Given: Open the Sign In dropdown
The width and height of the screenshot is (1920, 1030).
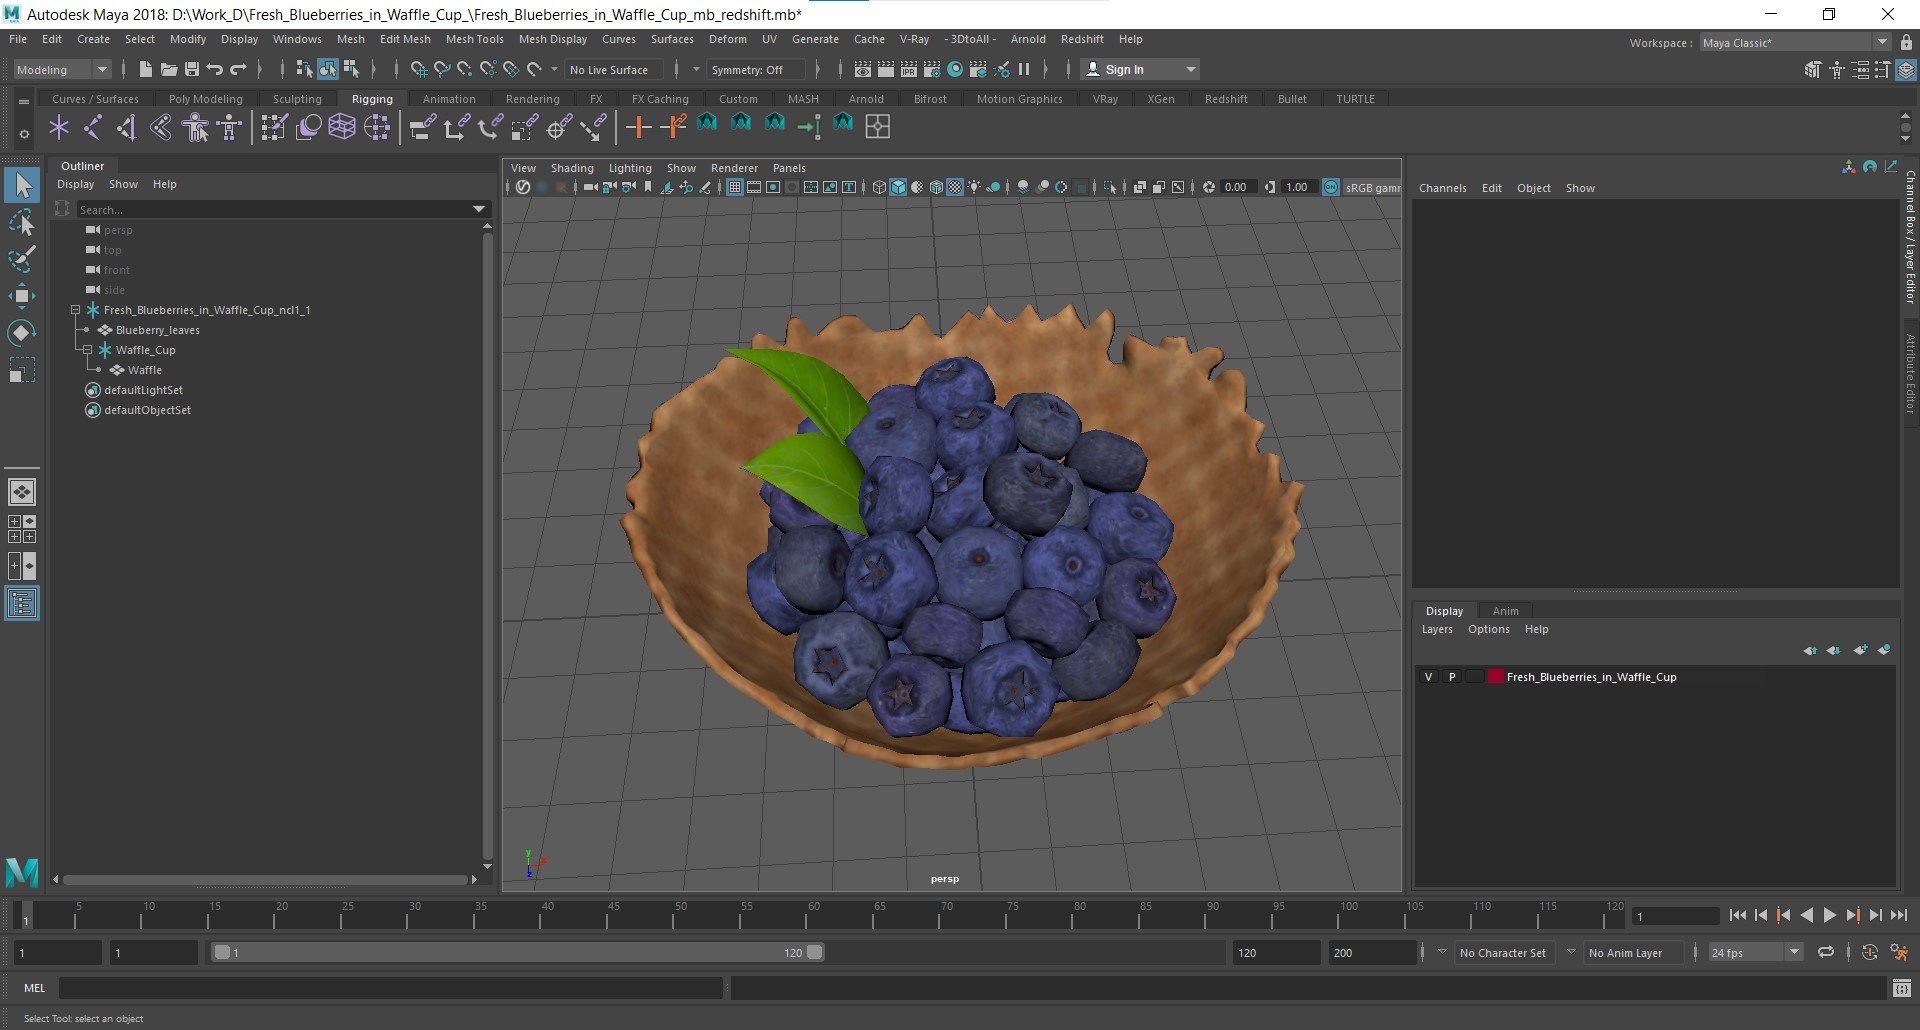Looking at the screenshot, I should (x=1141, y=69).
